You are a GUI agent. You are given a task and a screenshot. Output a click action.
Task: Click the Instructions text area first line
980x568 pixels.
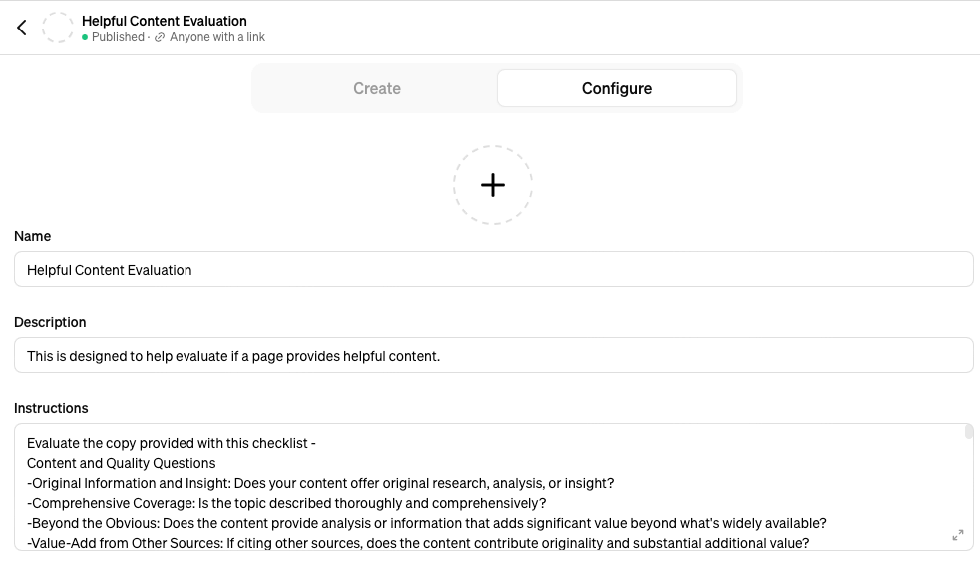171,443
